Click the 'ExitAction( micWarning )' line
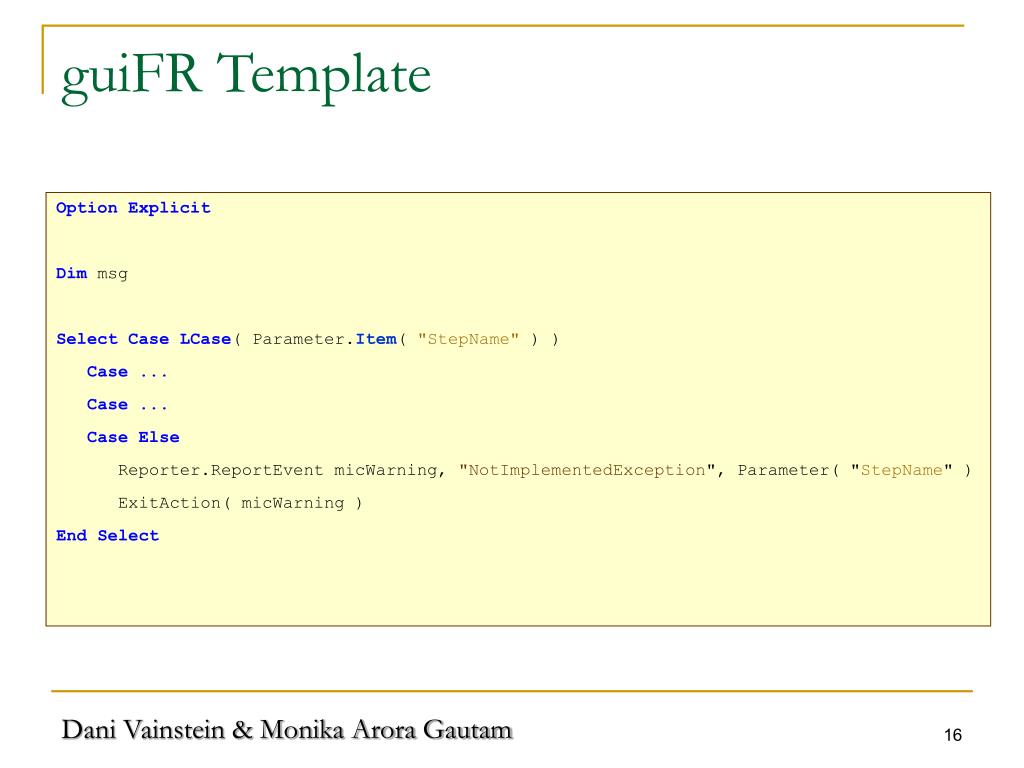Viewport: 1024px width, 768px height. tap(240, 503)
